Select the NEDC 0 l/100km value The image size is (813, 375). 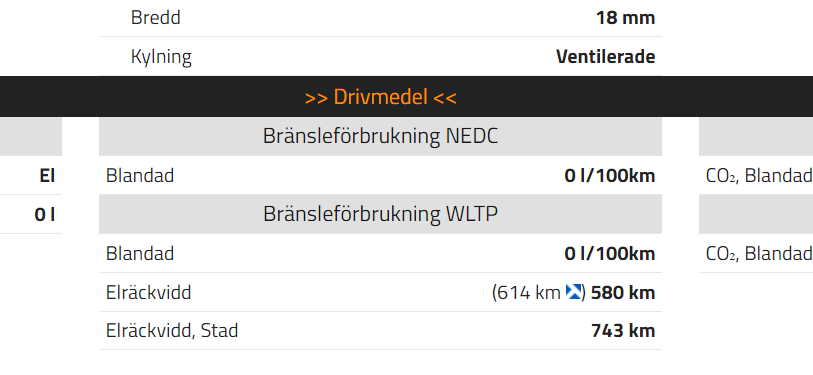point(609,176)
